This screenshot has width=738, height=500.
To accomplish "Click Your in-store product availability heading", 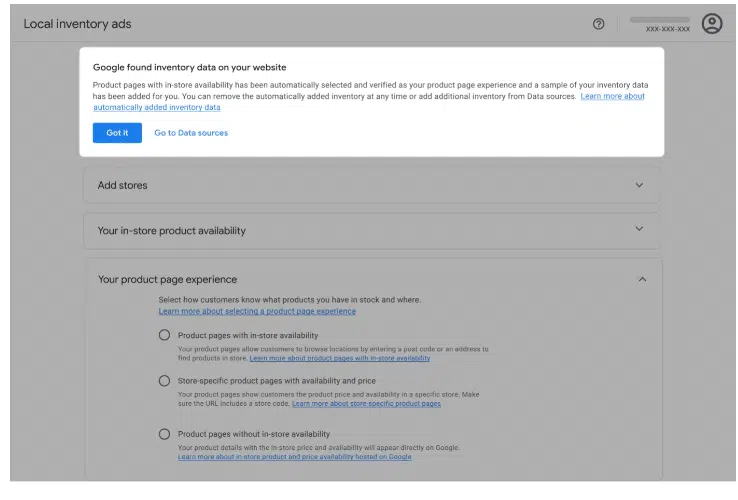I will click(172, 231).
